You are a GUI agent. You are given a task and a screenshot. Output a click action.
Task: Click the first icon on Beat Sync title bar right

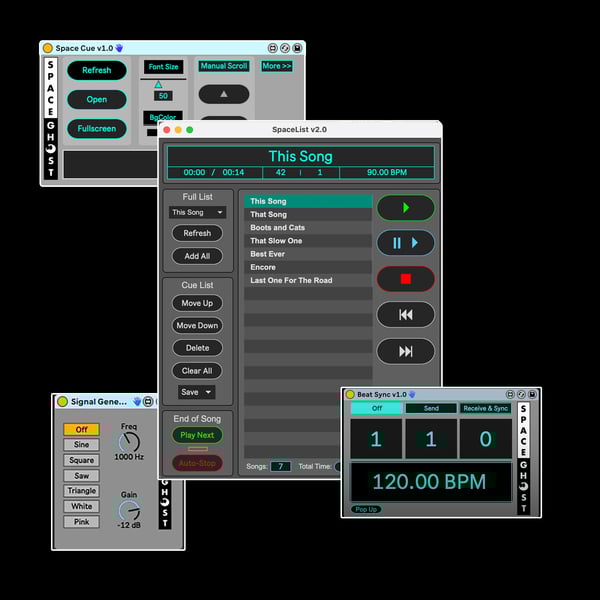510,394
